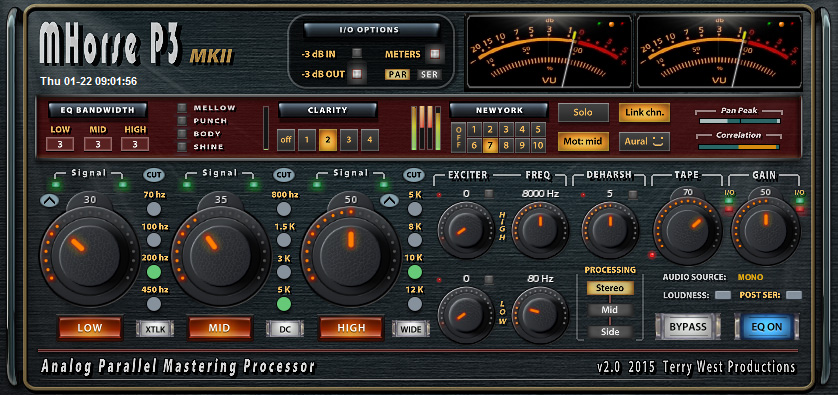Toggle the LOUDNESS switch

pos(723,295)
